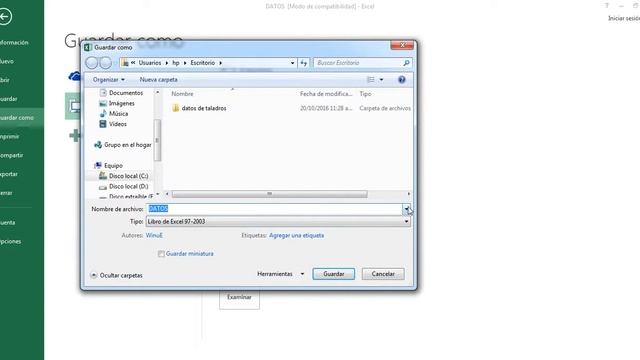Click the WinuE author link
Image resolution: width=640 pixels, height=360 pixels.
pyautogui.click(x=154, y=236)
